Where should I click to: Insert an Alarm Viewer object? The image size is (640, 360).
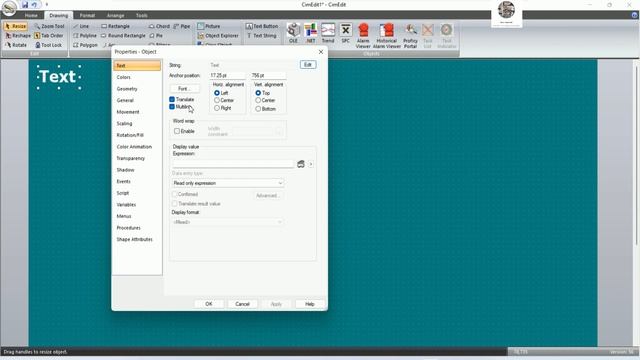click(x=363, y=36)
